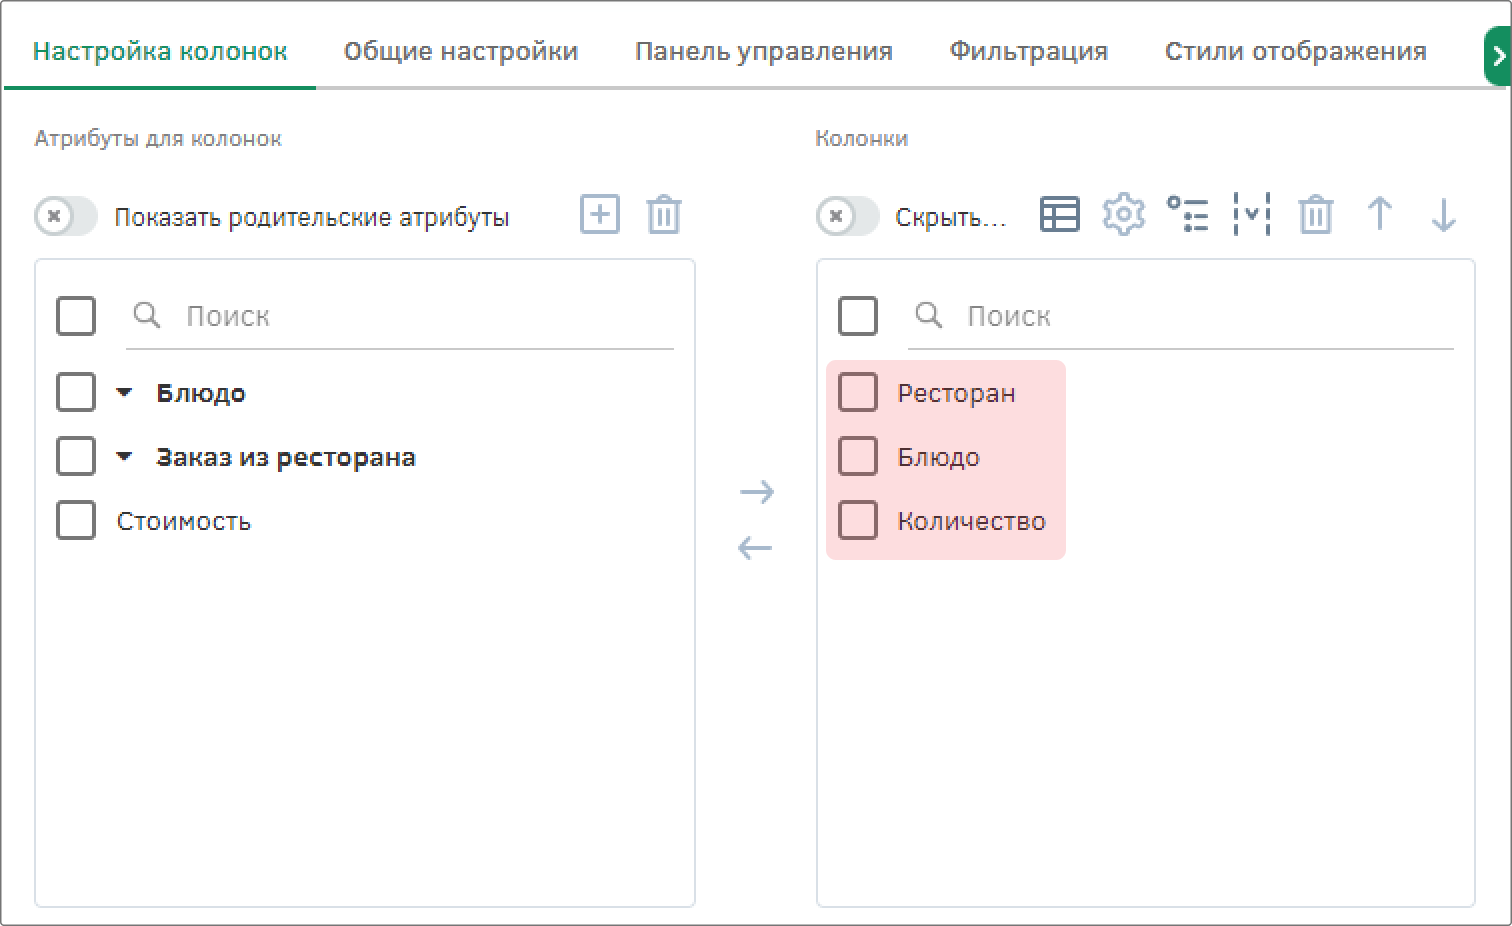Select Блюдо label in Колонки list

[938, 458]
